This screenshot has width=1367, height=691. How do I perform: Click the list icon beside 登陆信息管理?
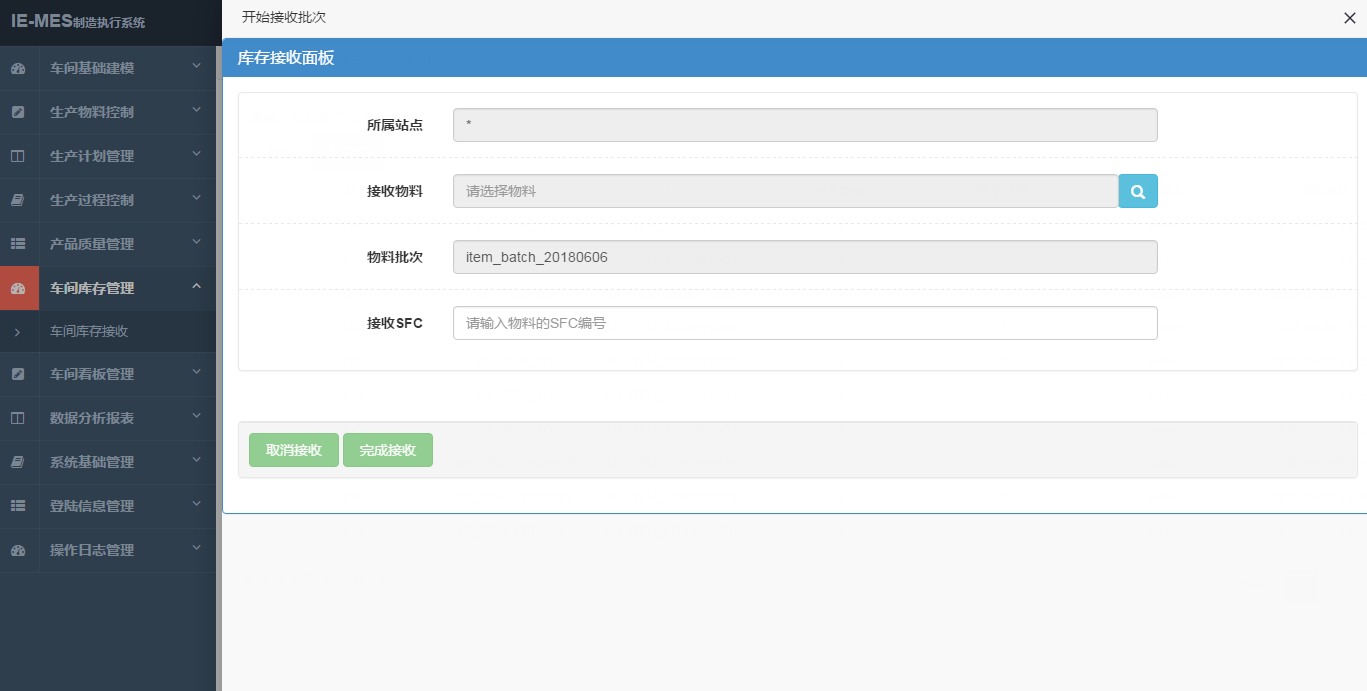(18, 506)
